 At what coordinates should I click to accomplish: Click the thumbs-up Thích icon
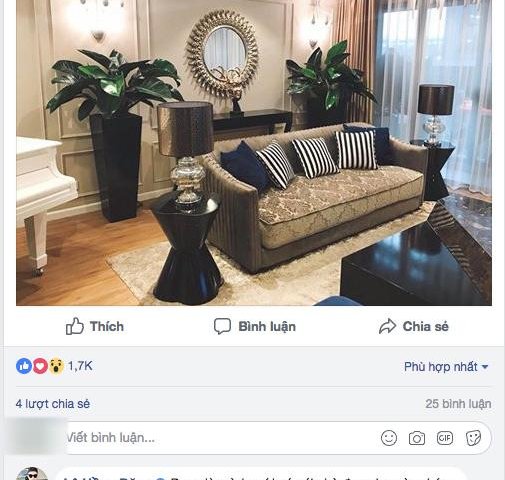coord(75,326)
